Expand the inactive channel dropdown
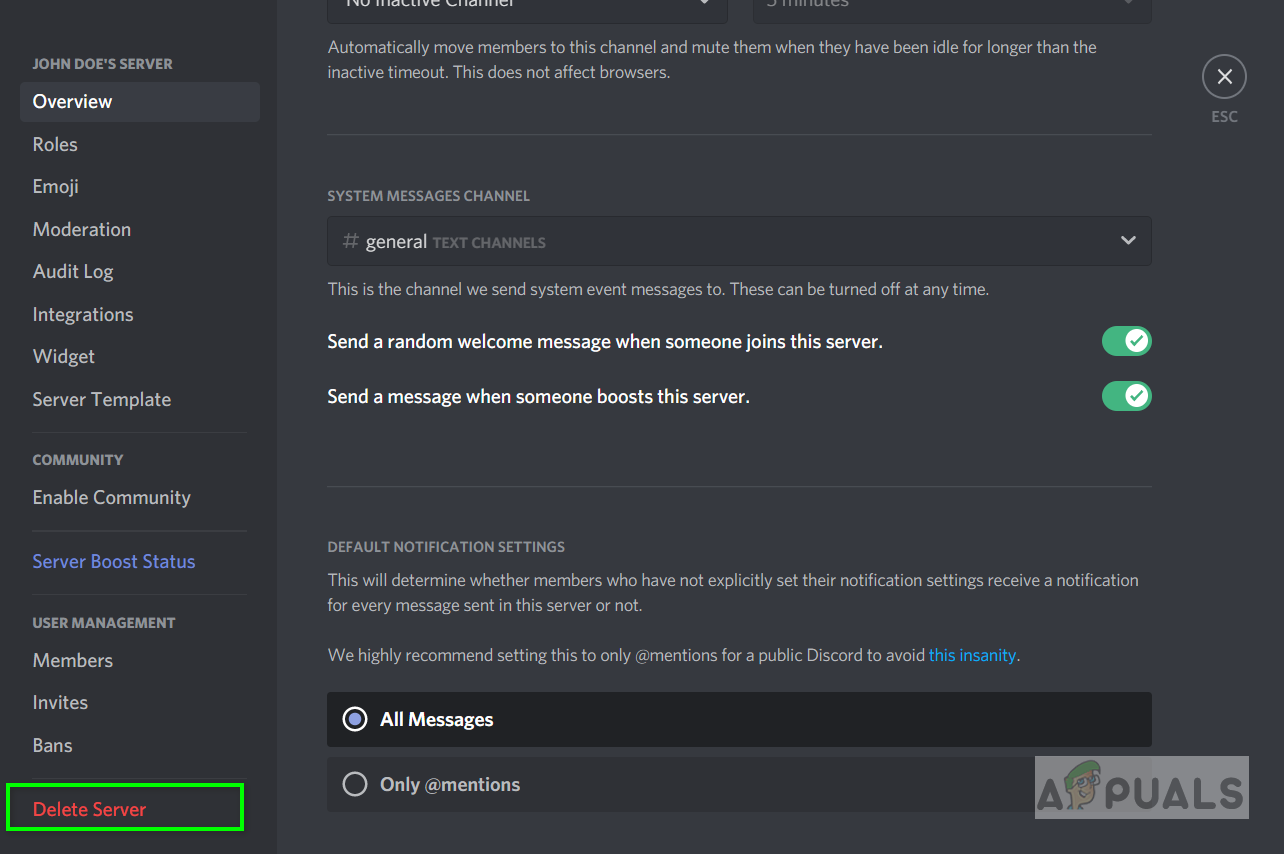 [526, 6]
